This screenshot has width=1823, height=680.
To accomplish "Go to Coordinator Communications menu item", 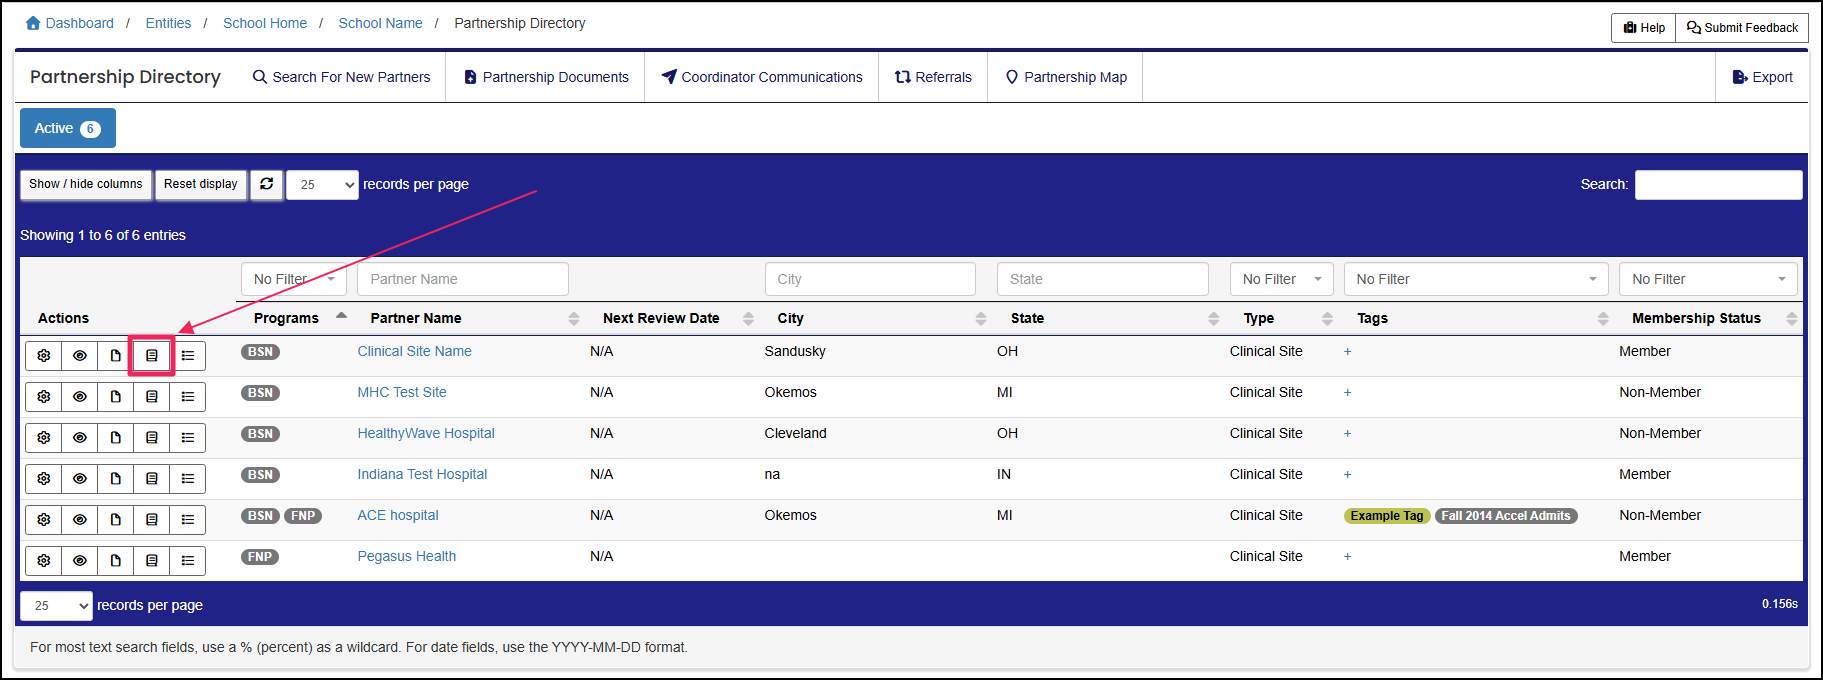I will [x=762, y=78].
